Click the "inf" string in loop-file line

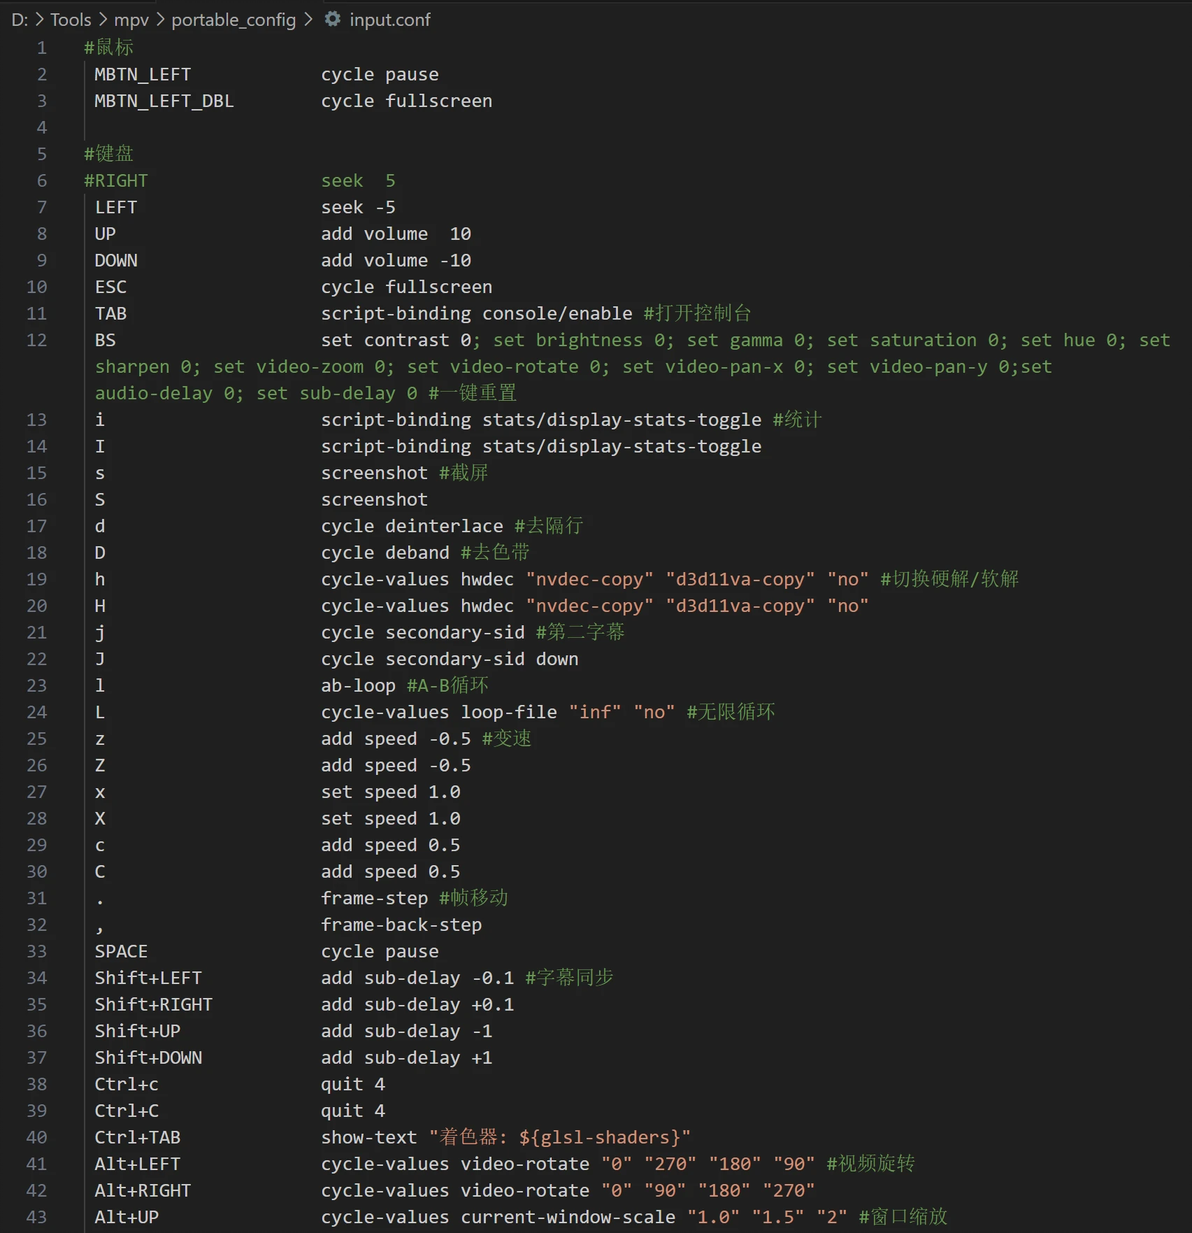coord(595,712)
